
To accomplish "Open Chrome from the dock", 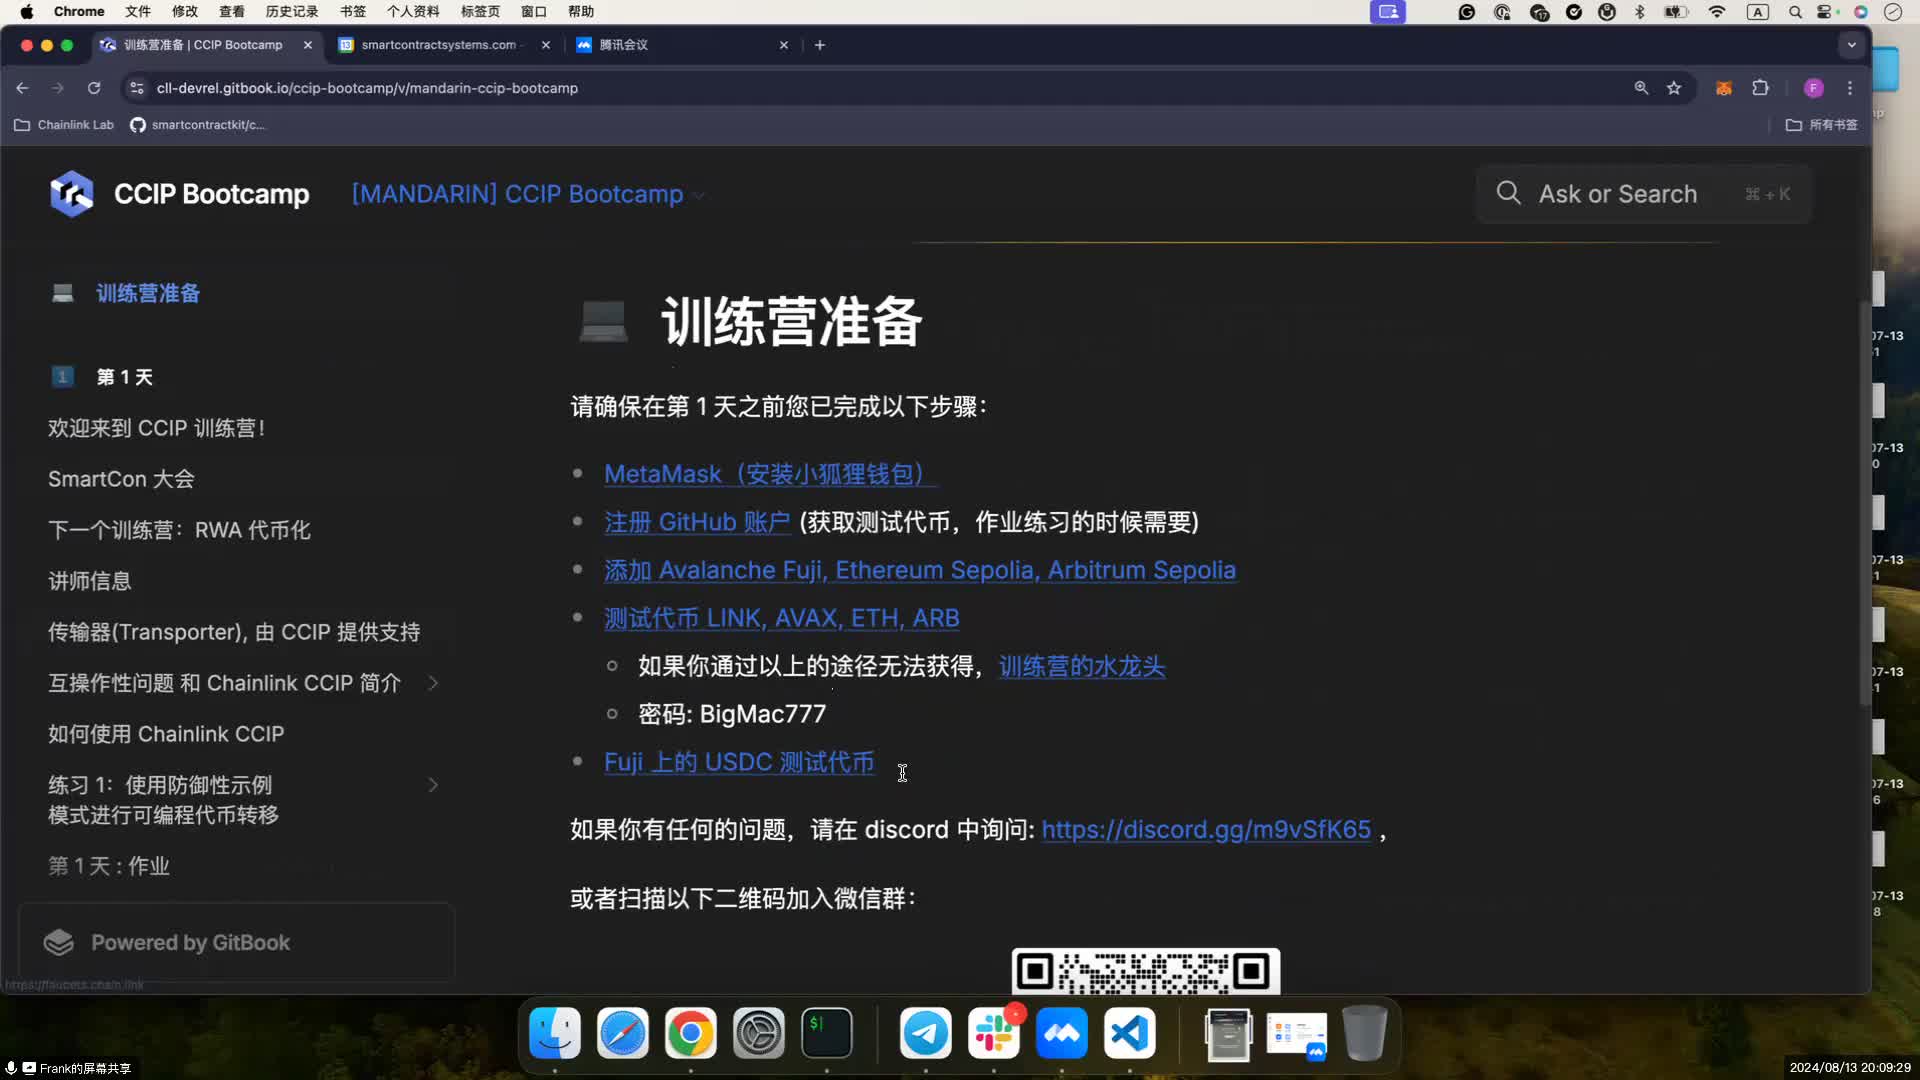I will coord(691,1033).
